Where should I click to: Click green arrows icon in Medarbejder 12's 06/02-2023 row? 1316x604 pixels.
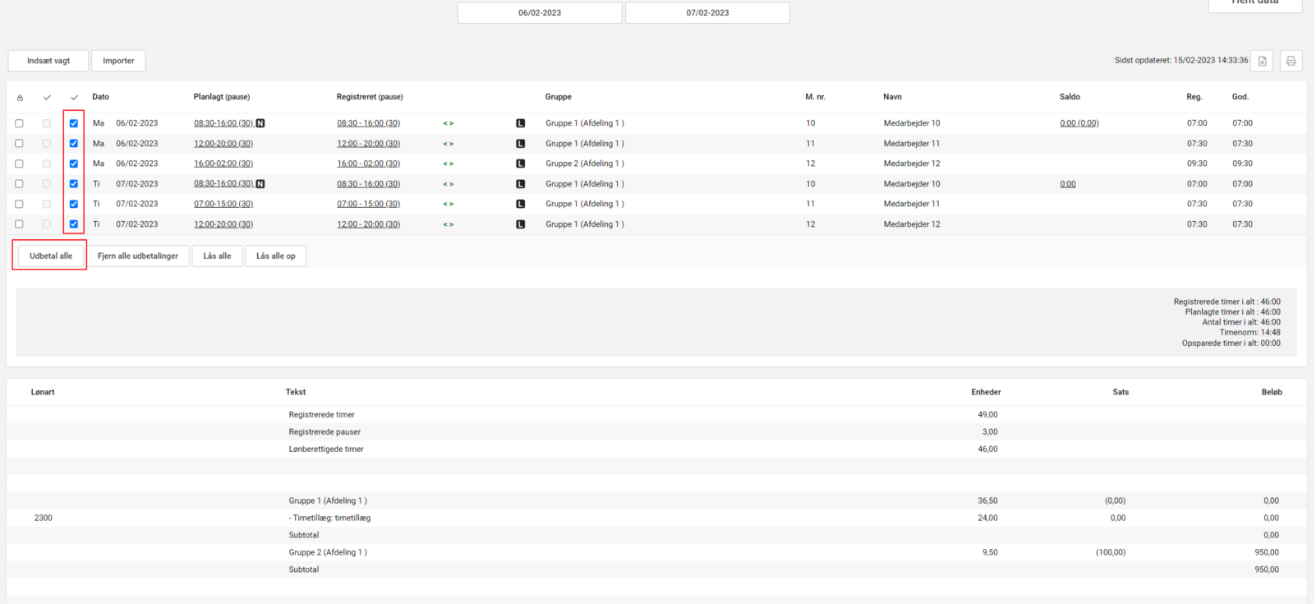pos(448,164)
